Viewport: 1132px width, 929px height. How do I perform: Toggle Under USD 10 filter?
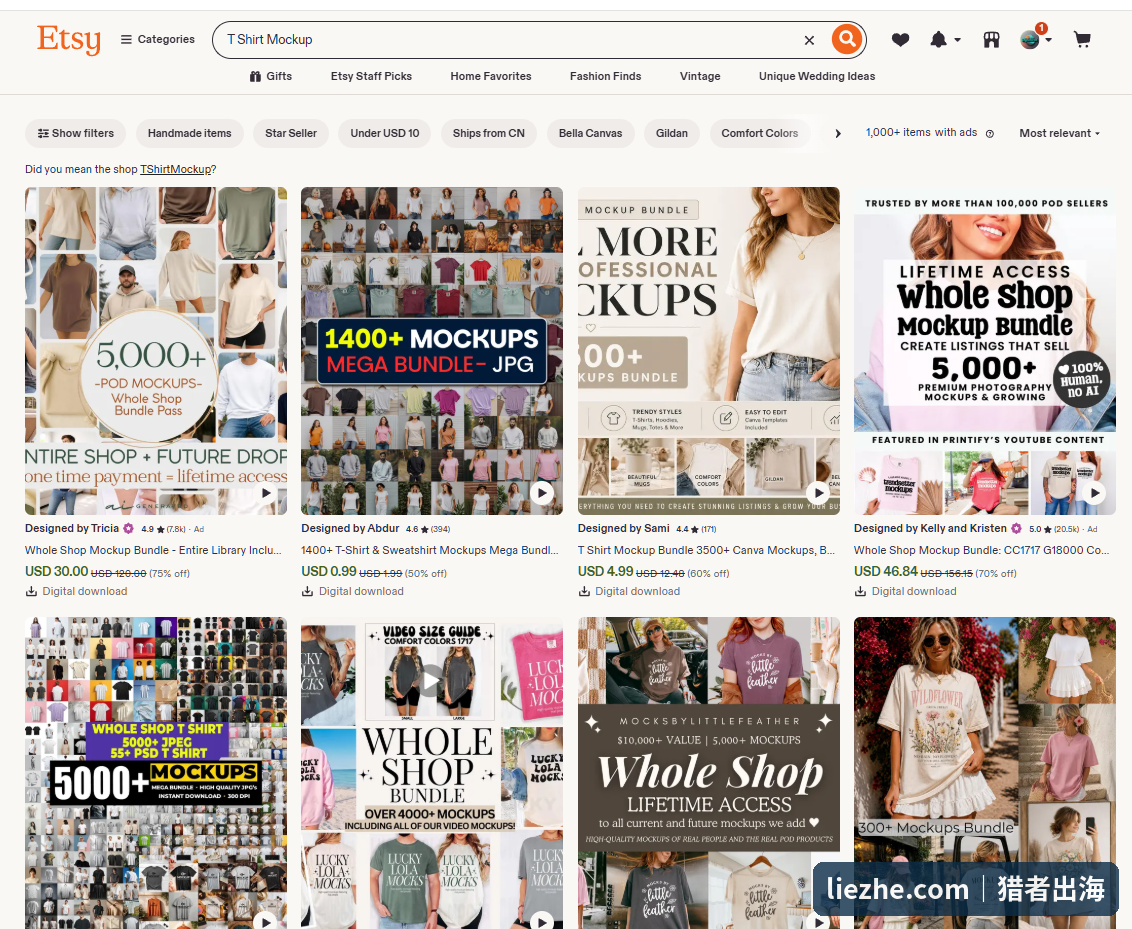coord(385,133)
